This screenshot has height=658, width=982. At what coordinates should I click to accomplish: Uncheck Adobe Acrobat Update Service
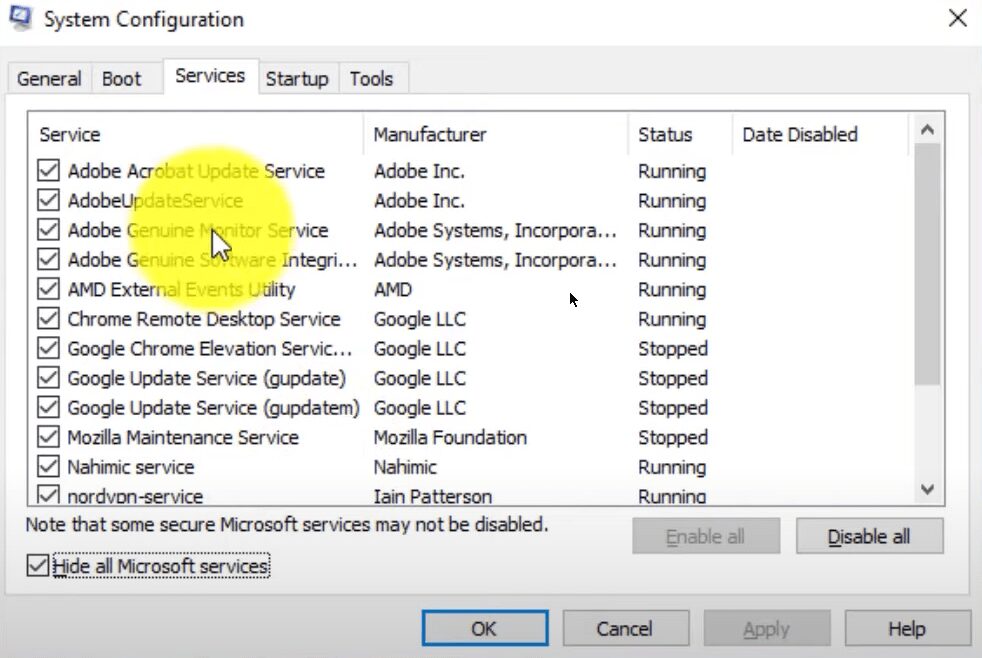(x=48, y=170)
